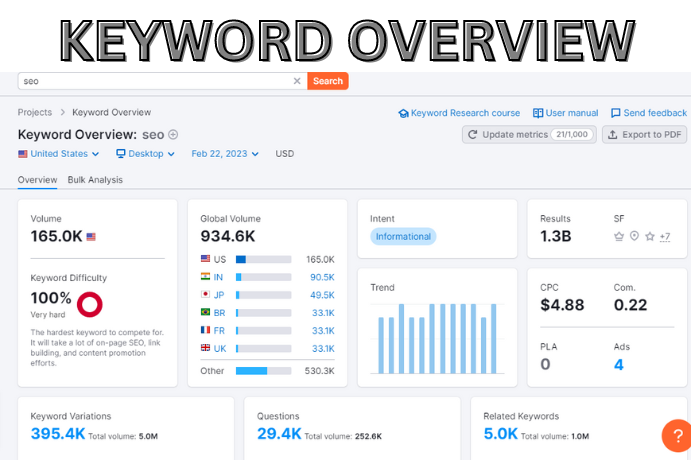Click the US global volume bar
The height and width of the screenshot is (461, 692).
(263, 259)
